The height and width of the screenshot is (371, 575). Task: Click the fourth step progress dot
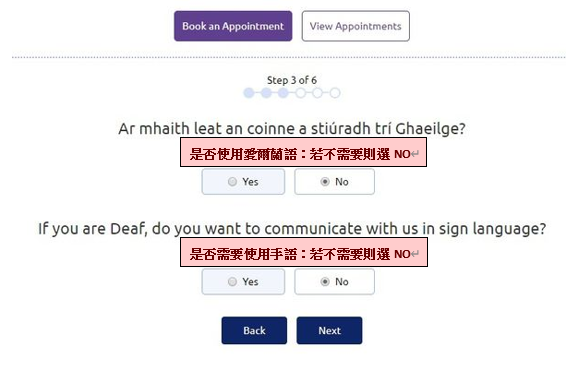click(x=300, y=93)
